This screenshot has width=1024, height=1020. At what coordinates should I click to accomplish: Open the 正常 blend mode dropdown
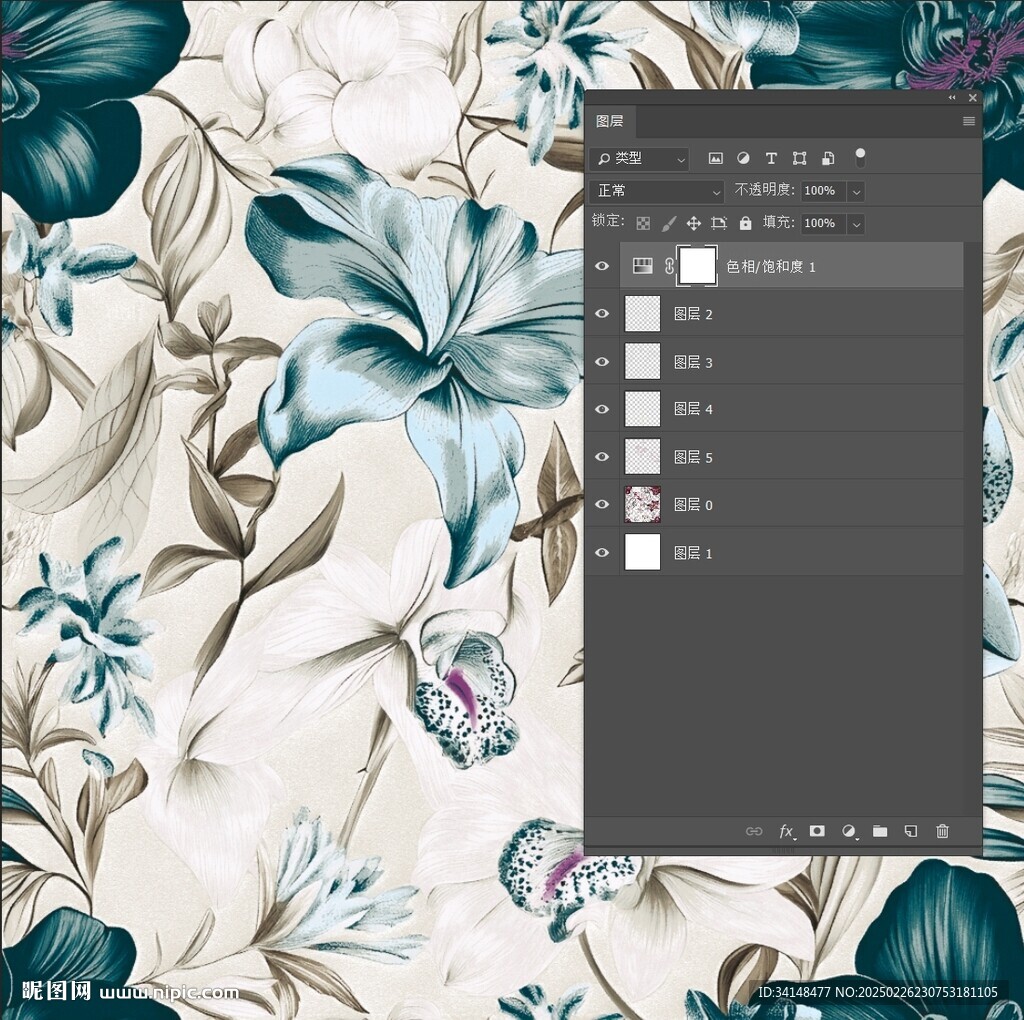pos(657,191)
